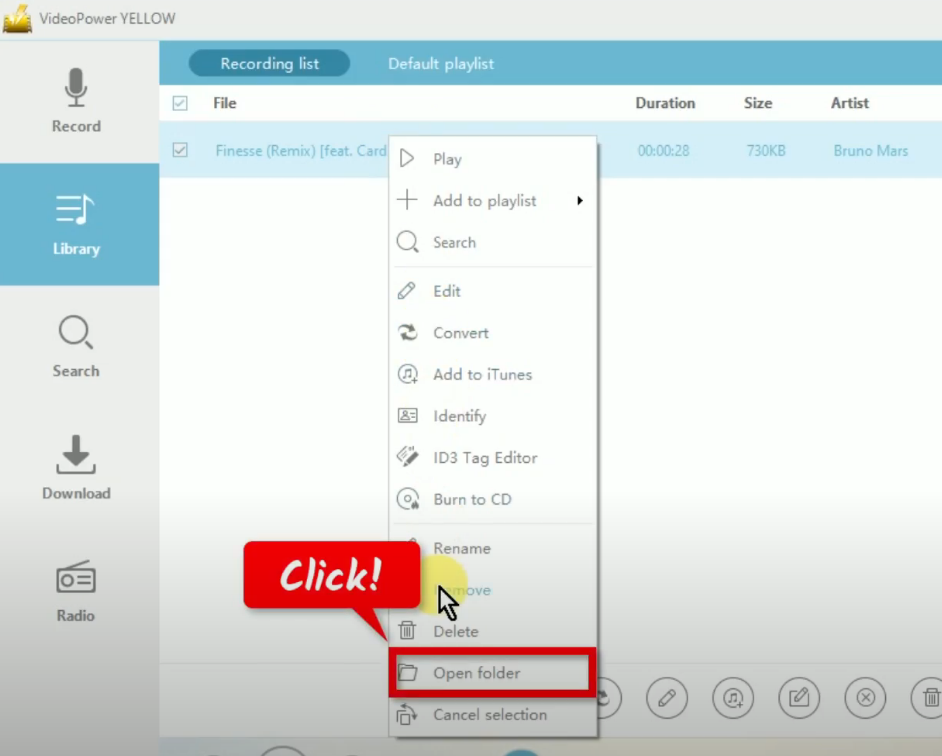Uncheck the Finesse (Remix) track checkbox
942x756 pixels.
[x=180, y=150]
